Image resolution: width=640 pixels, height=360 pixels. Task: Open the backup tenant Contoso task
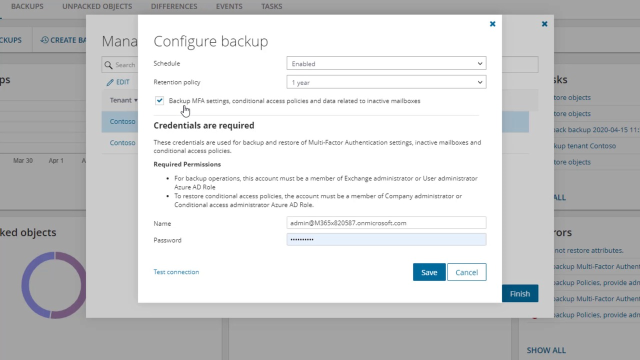coord(585,146)
